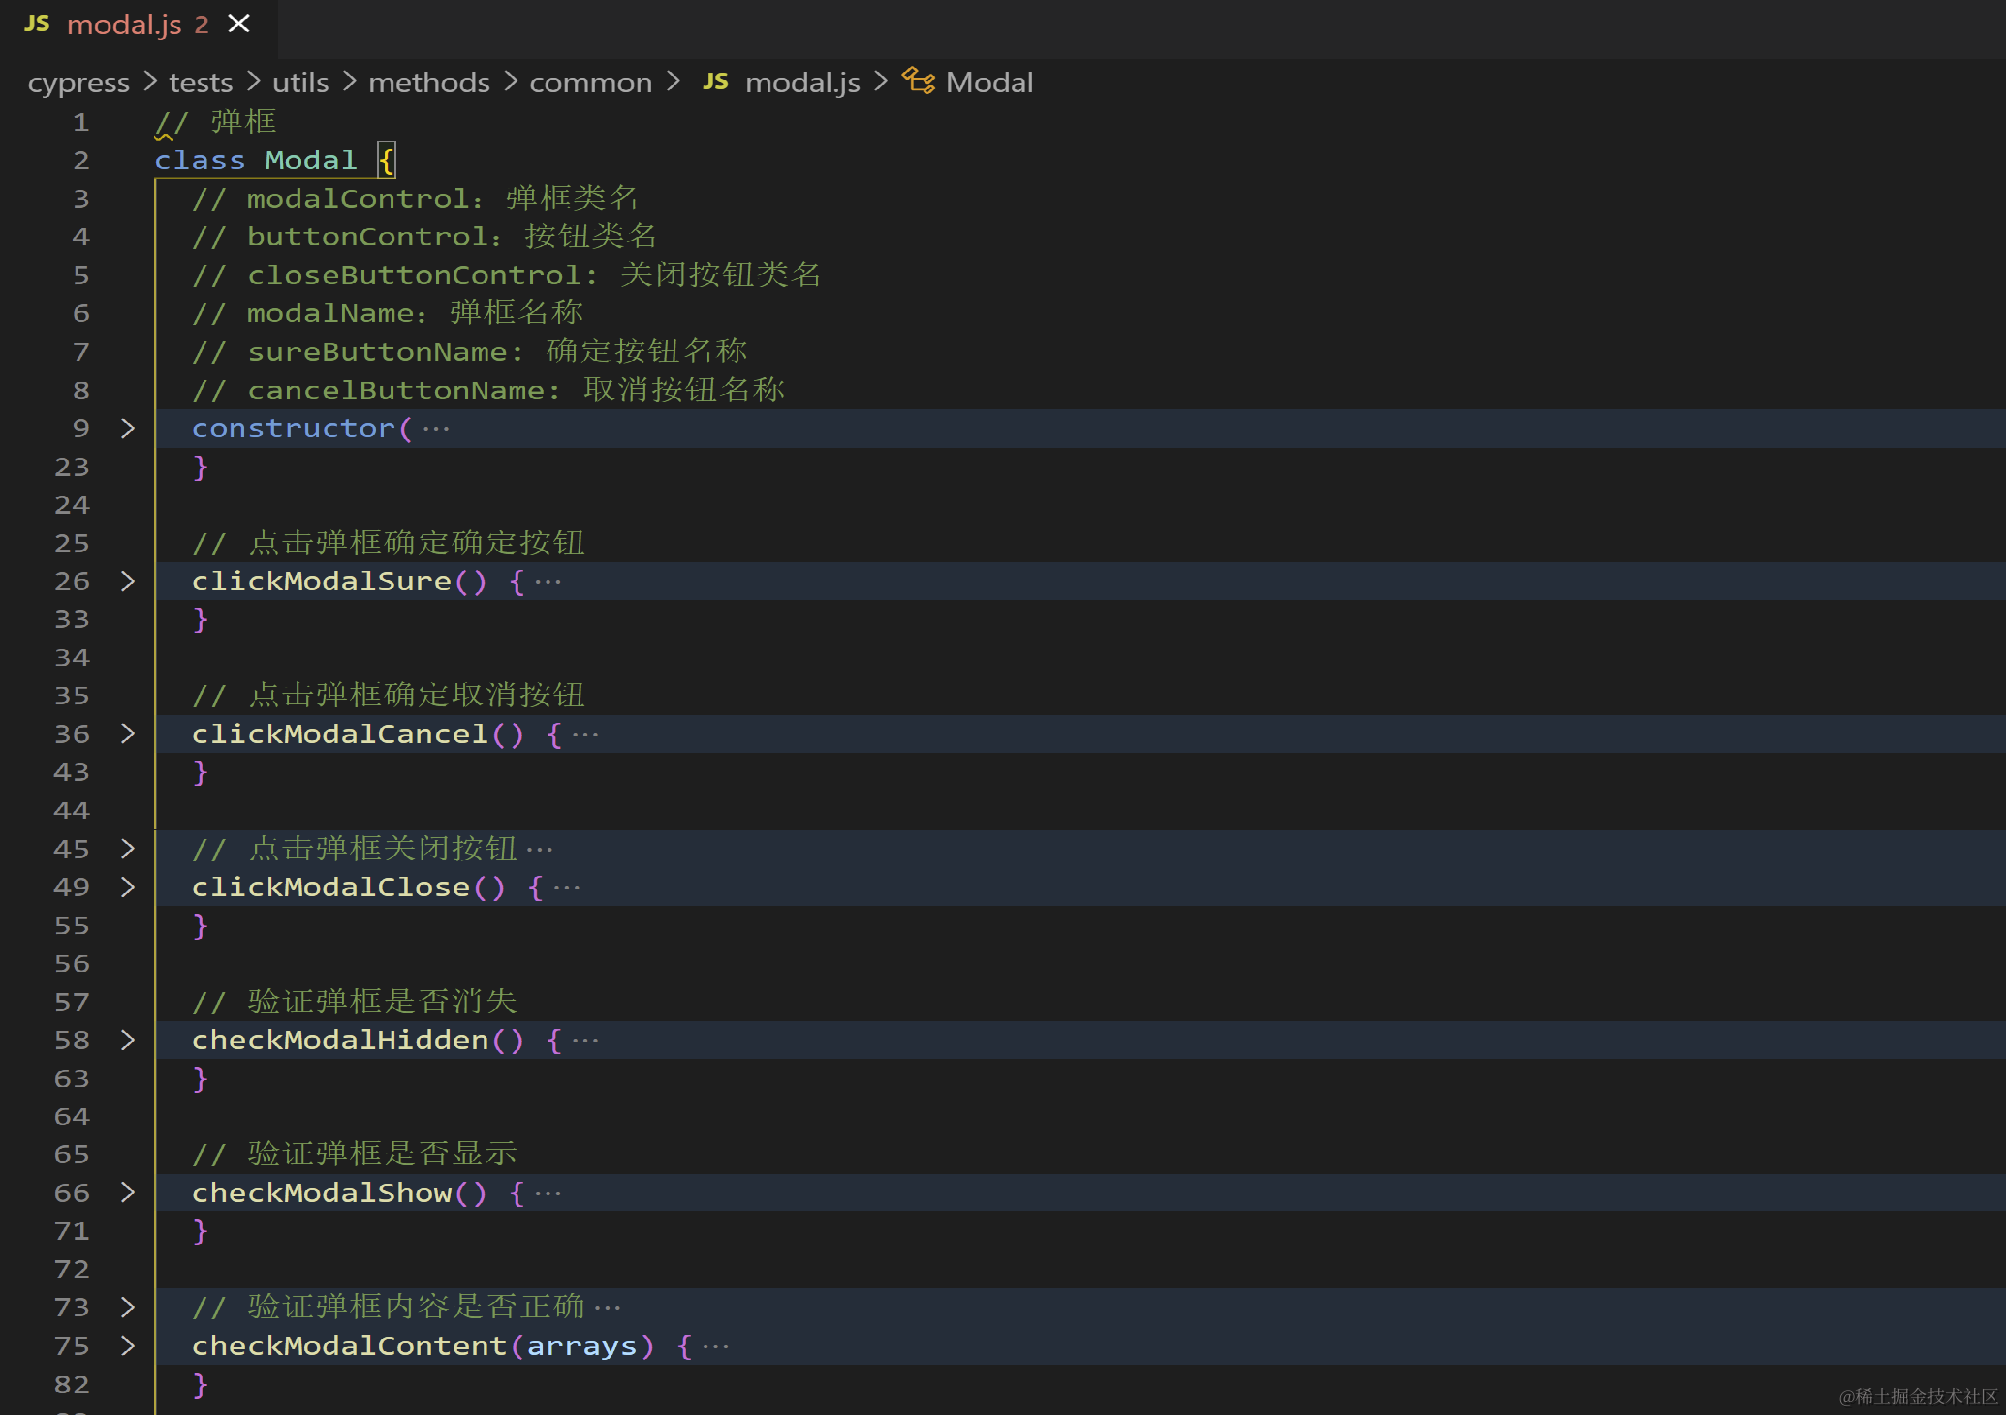Click the JS file icon in modal.js tab
Screen dimensions: 2007x1415
pos(37,23)
